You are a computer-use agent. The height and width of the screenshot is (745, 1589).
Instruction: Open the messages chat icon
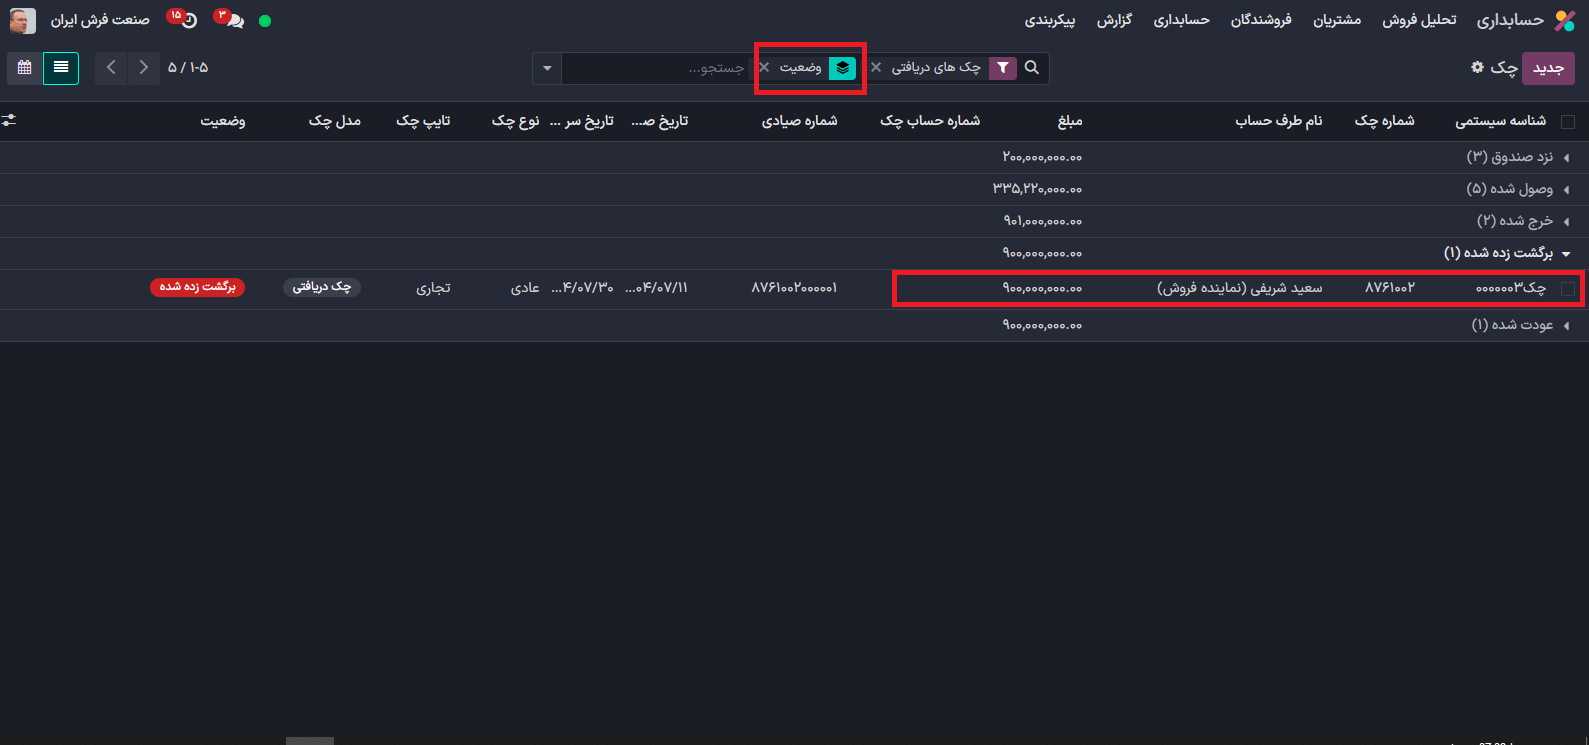(235, 20)
